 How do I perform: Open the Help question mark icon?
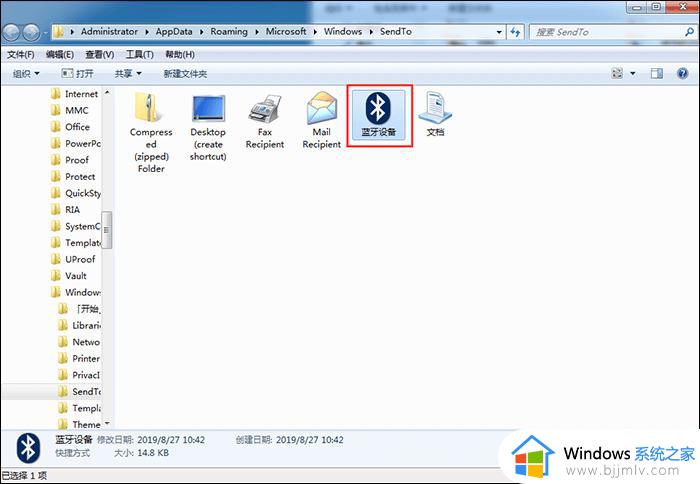click(x=683, y=73)
